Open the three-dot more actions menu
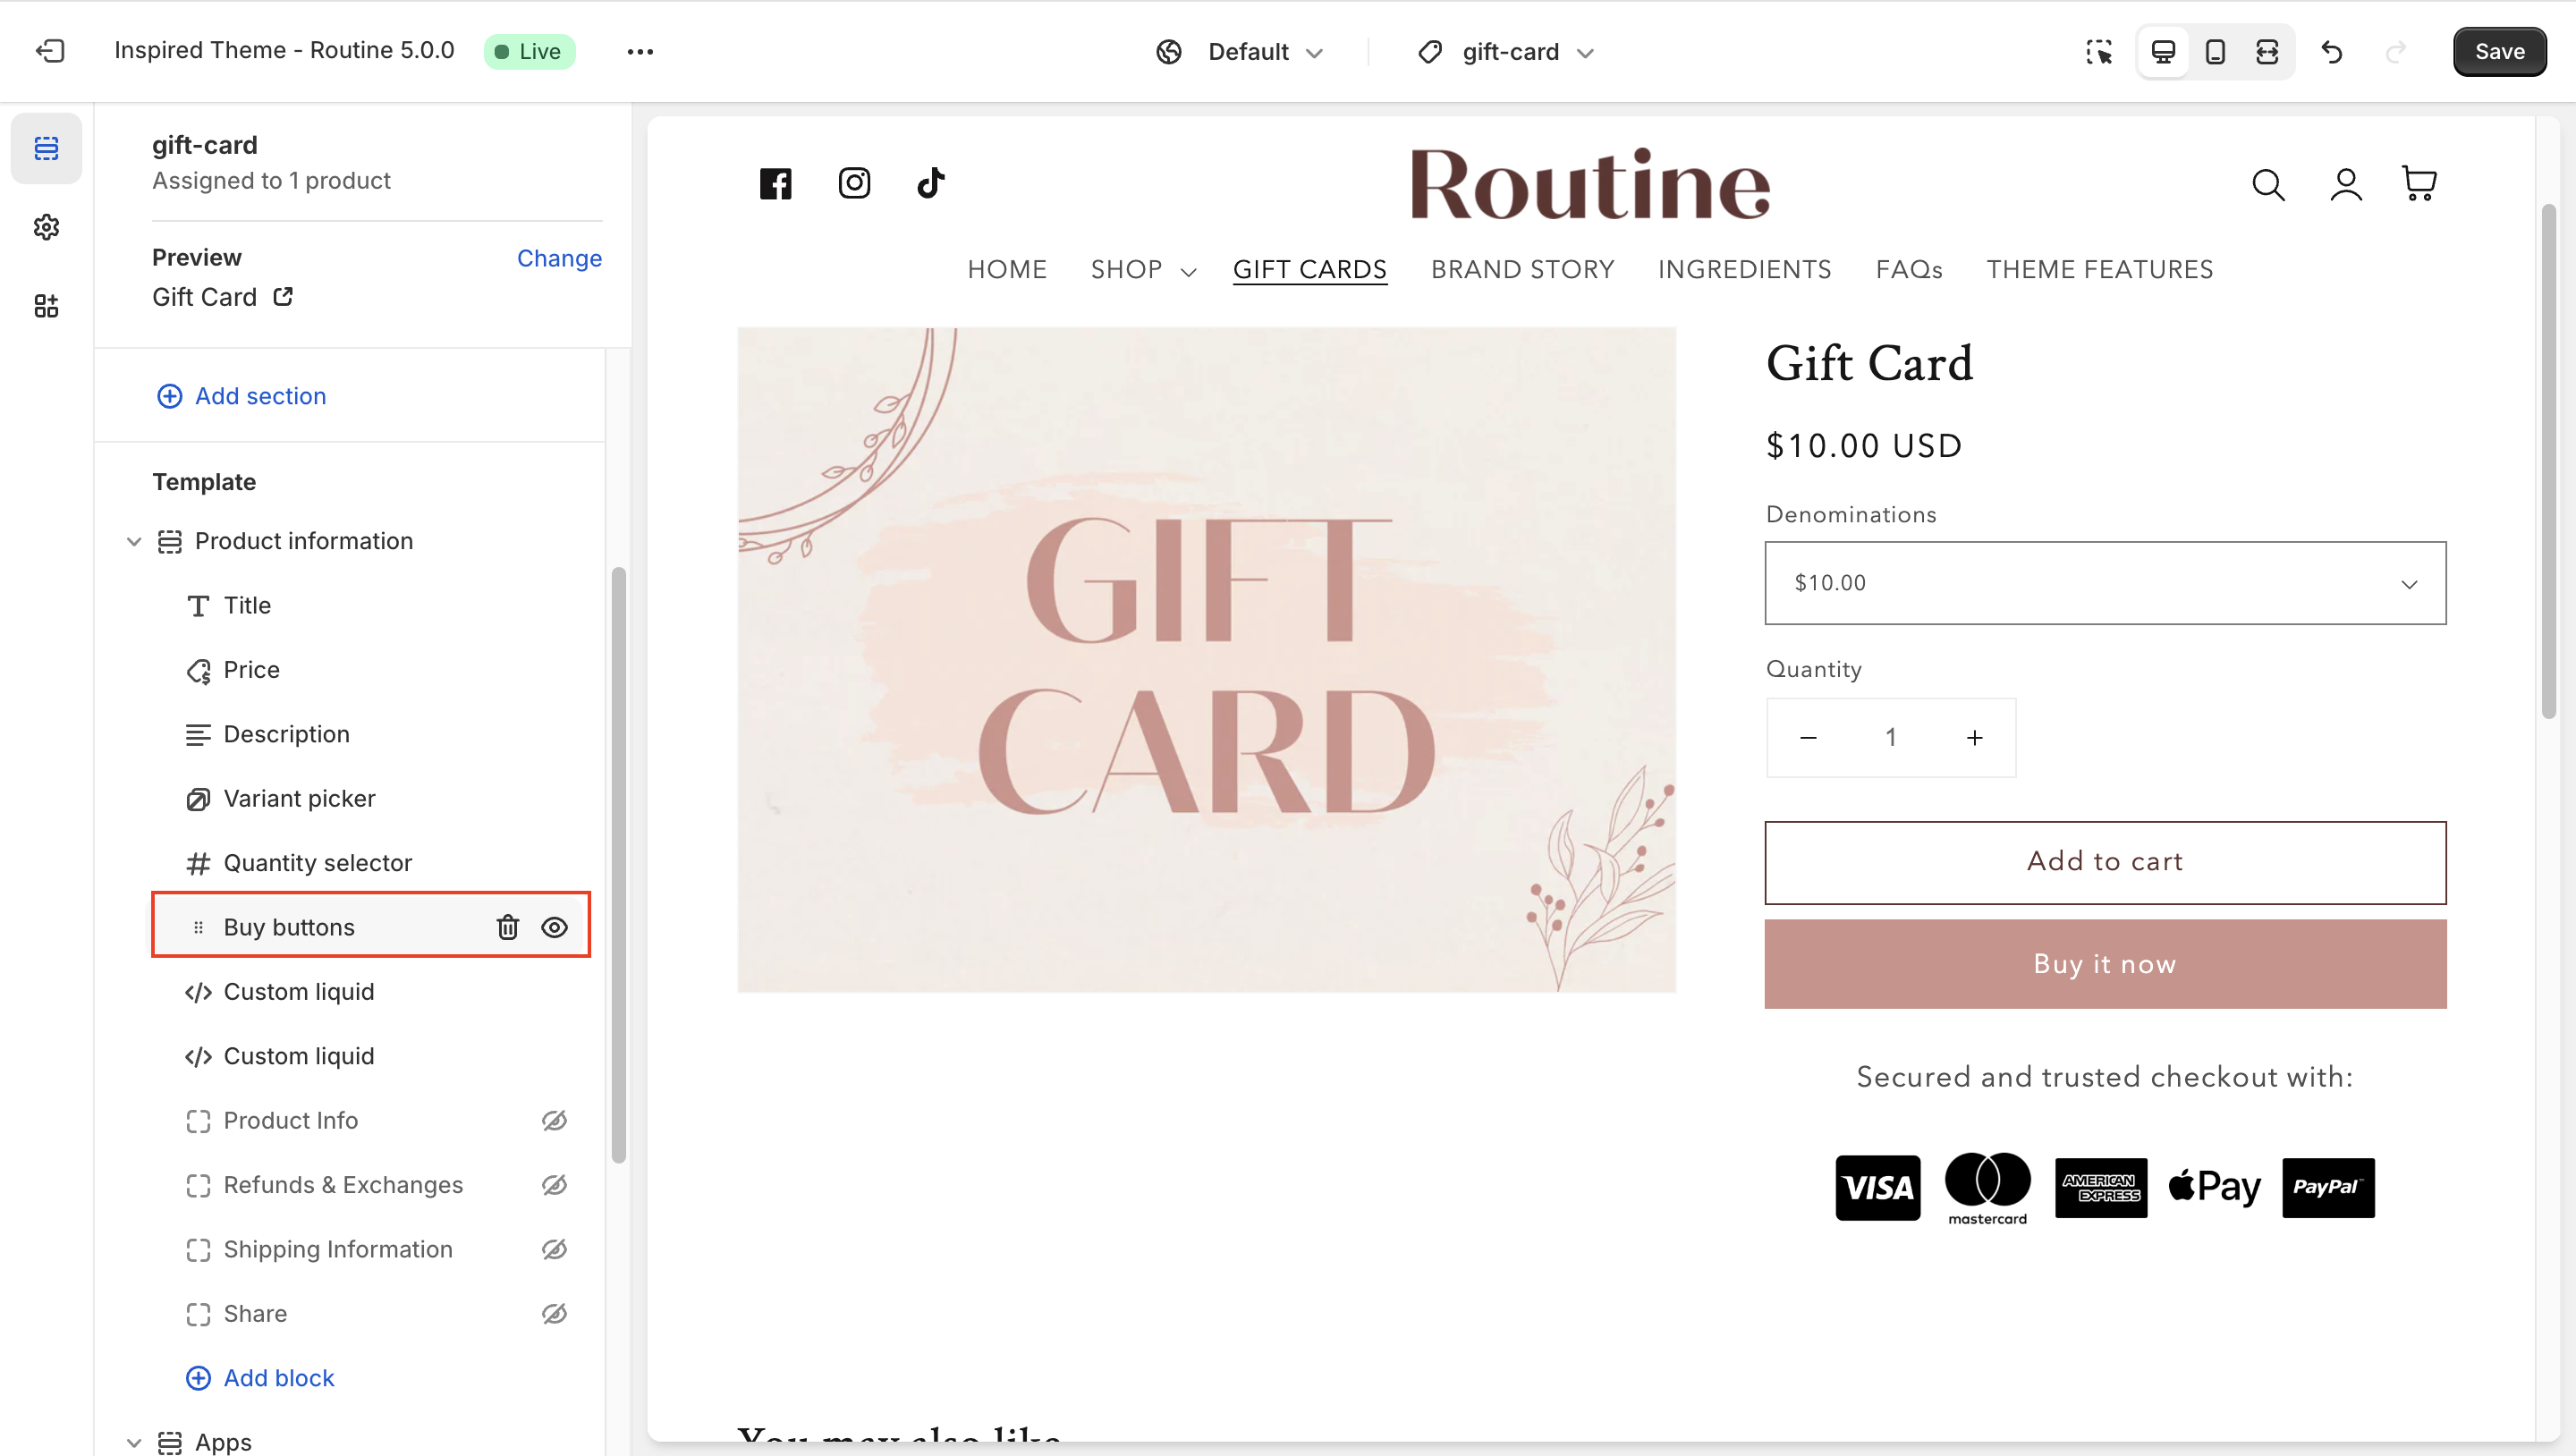The image size is (2576, 1456). 640,51
